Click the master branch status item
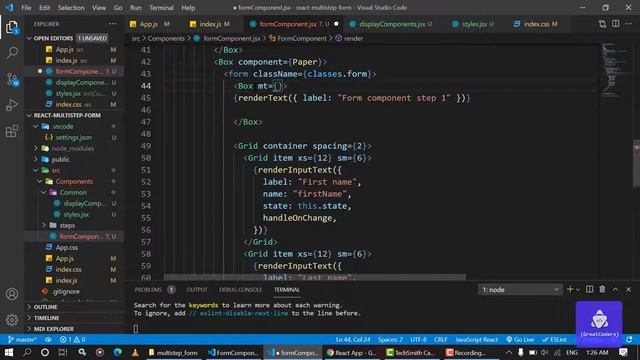The image size is (640, 360). (x=22, y=340)
